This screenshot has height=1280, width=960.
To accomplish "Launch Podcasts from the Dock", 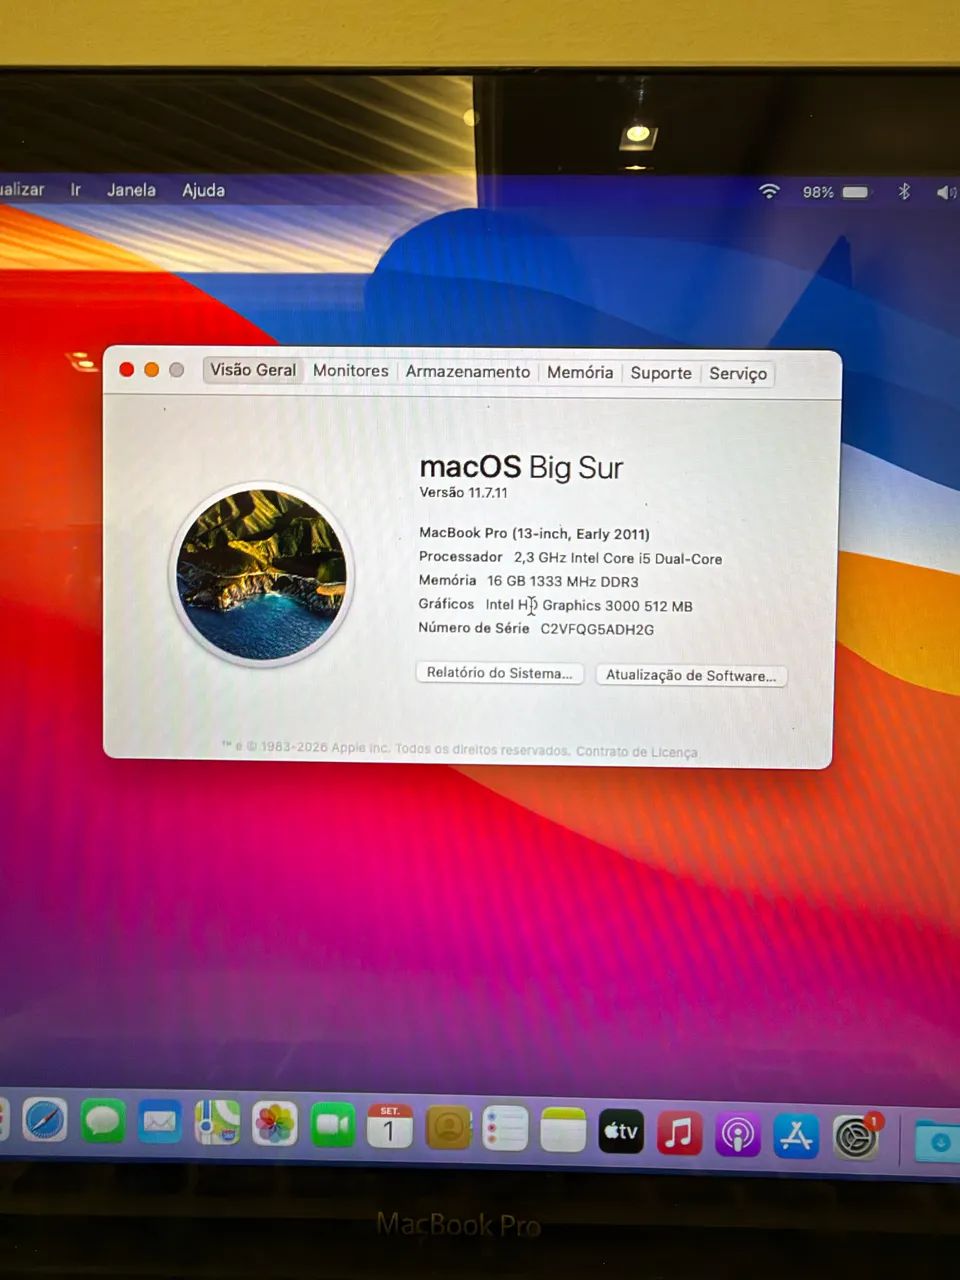I will click(x=738, y=1136).
